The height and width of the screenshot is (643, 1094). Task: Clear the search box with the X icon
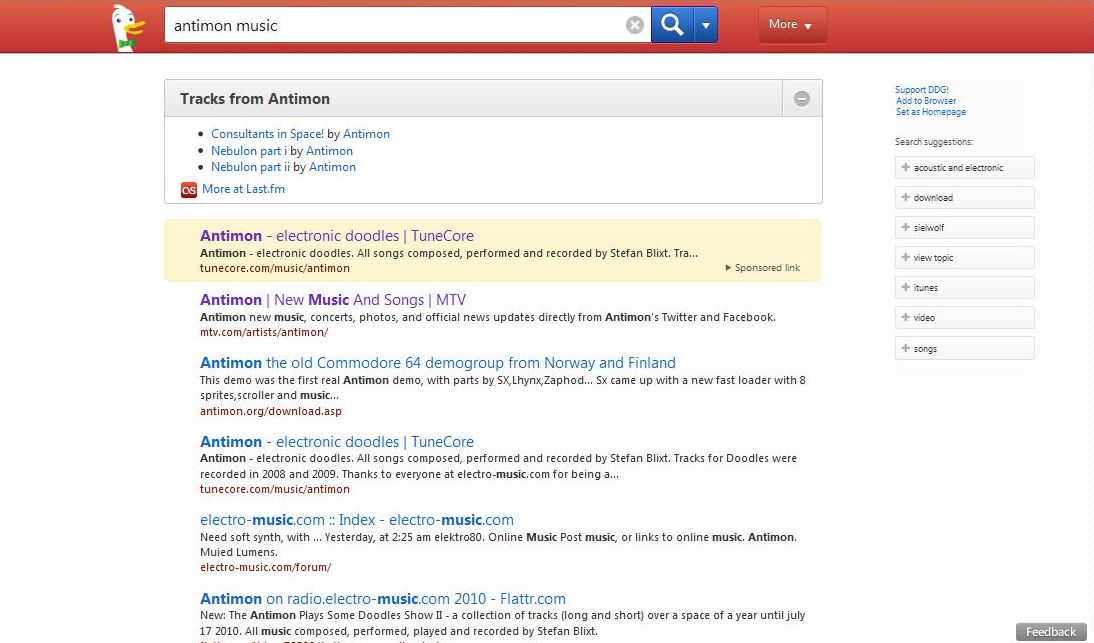pos(635,25)
